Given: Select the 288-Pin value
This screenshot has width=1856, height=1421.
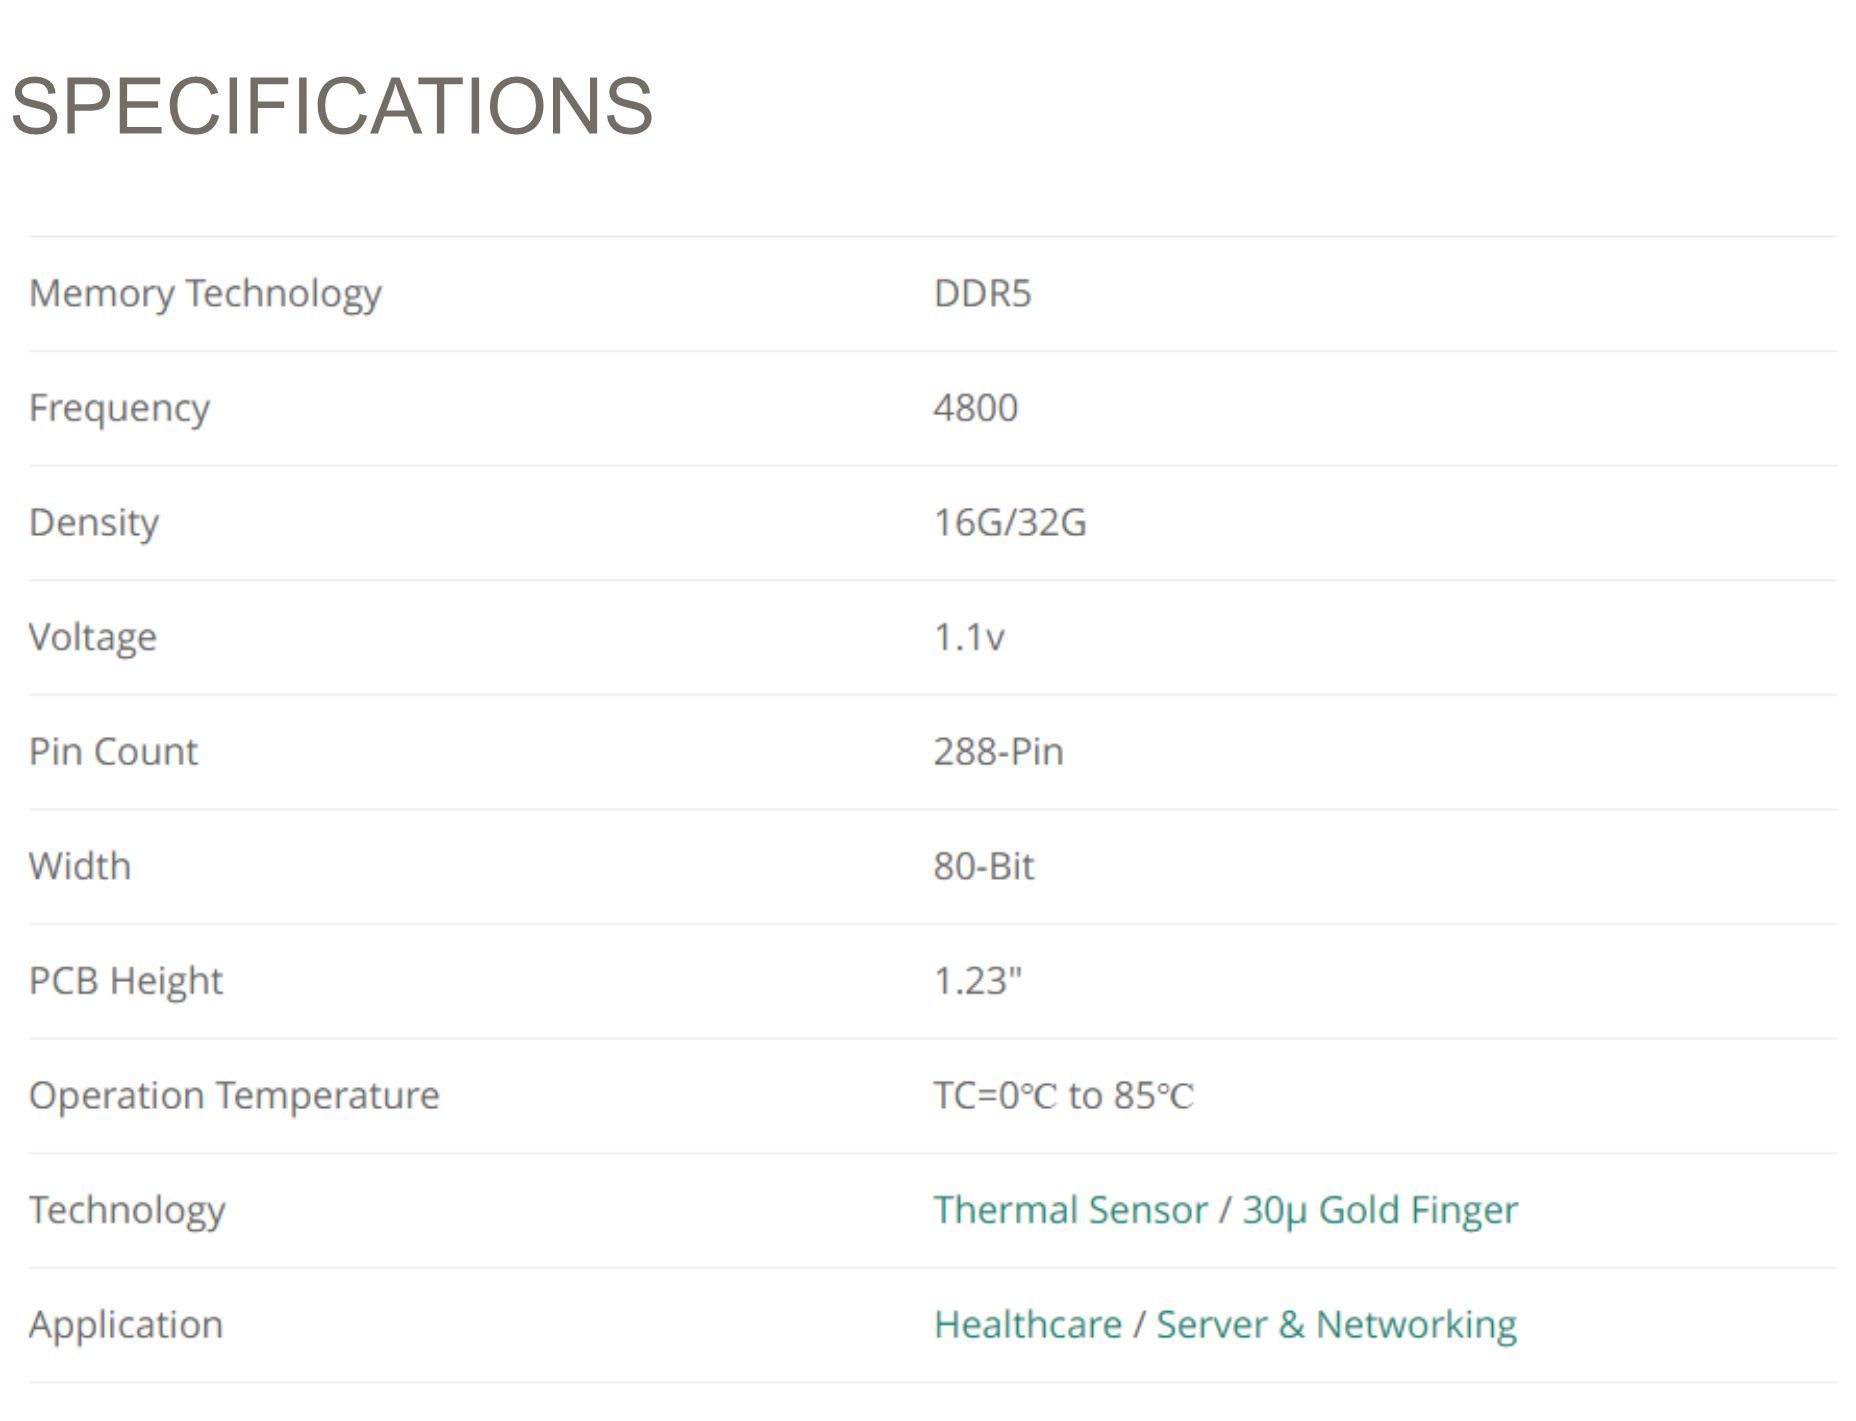Looking at the screenshot, I should pos(998,751).
